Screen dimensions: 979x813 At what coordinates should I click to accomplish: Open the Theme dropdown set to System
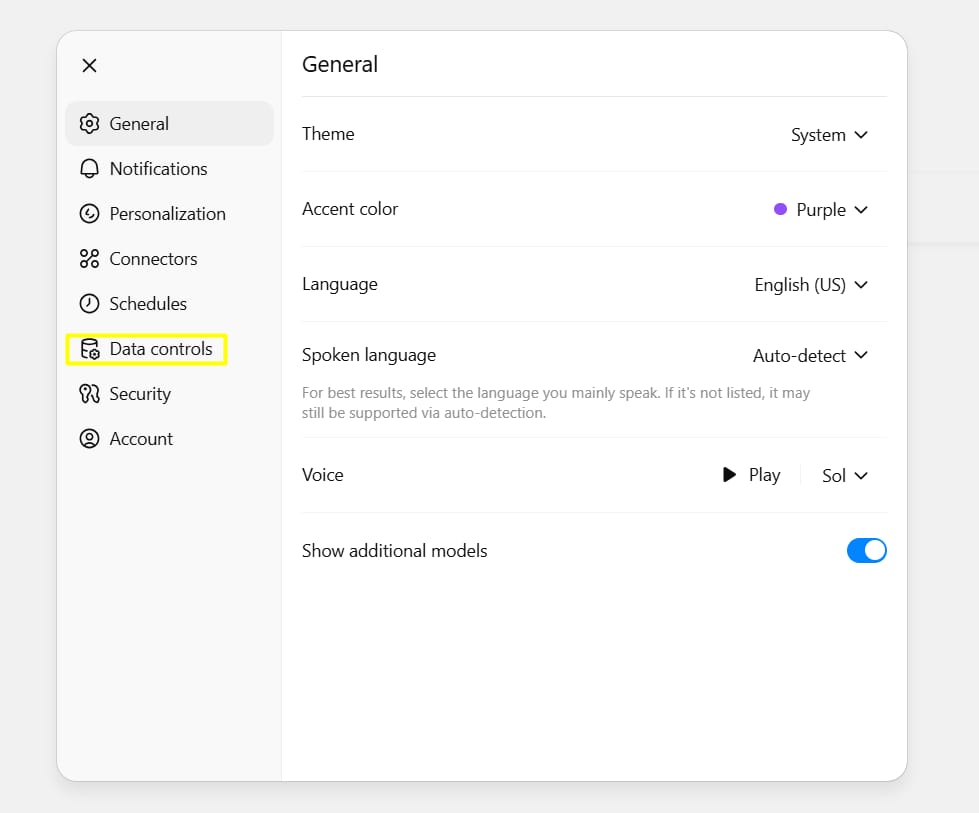coord(829,135)
